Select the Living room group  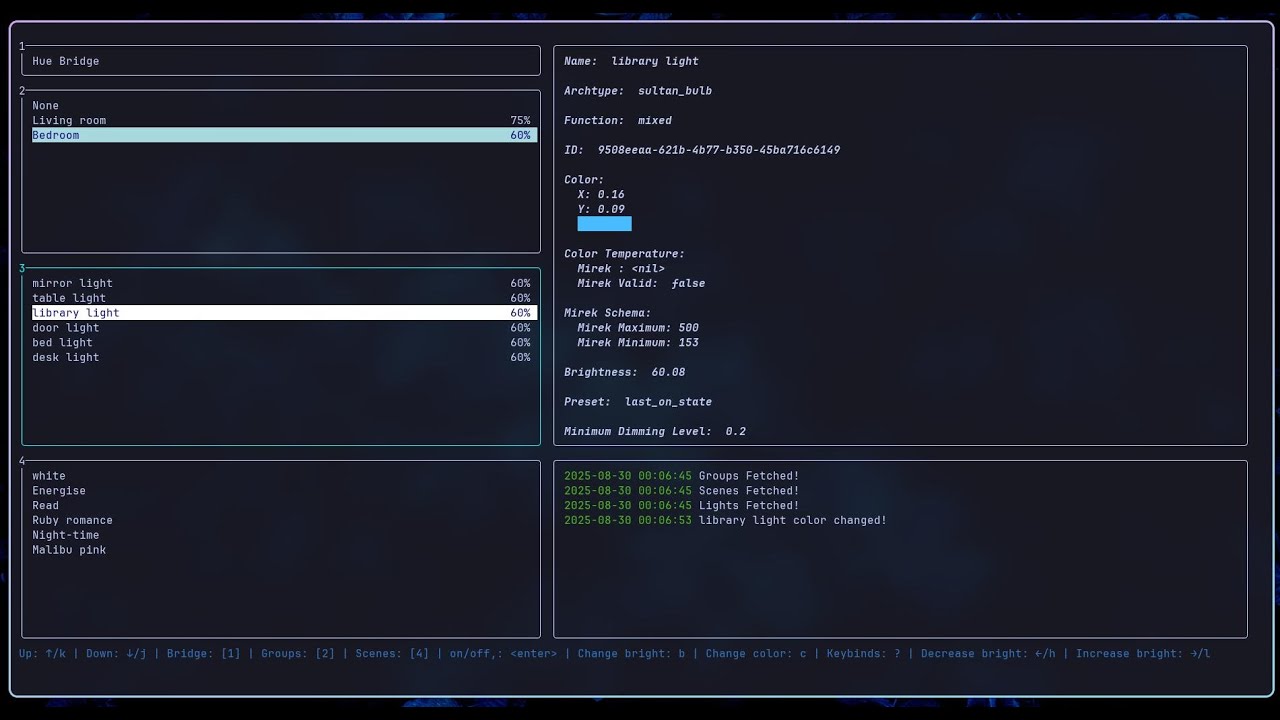(284, 121)
